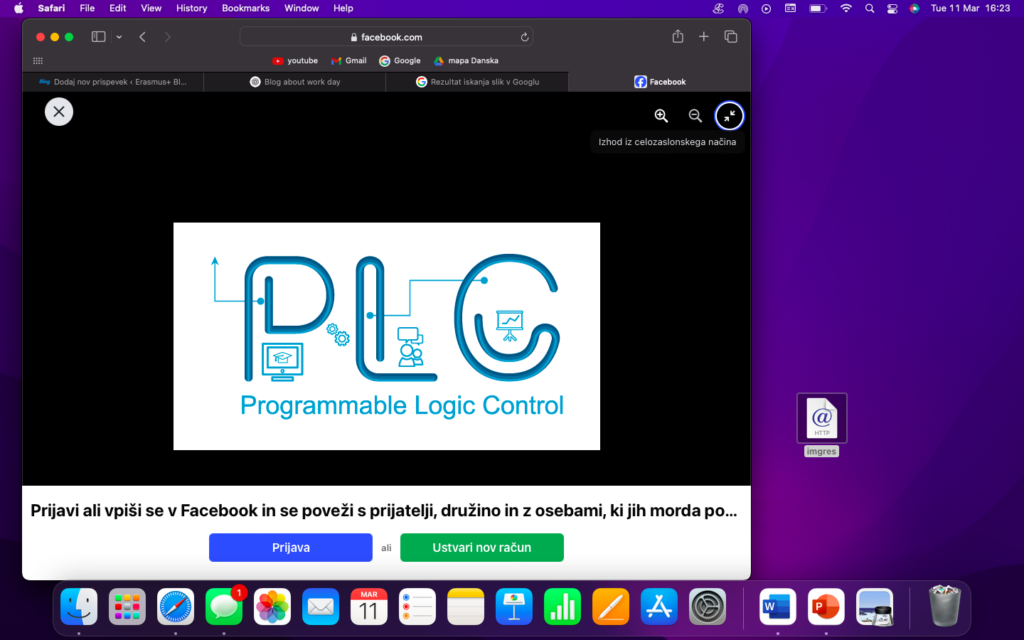Open the youtube bookmark in favorites bar
Screen dimensions: 1024x640
click(x=295, y=60)
